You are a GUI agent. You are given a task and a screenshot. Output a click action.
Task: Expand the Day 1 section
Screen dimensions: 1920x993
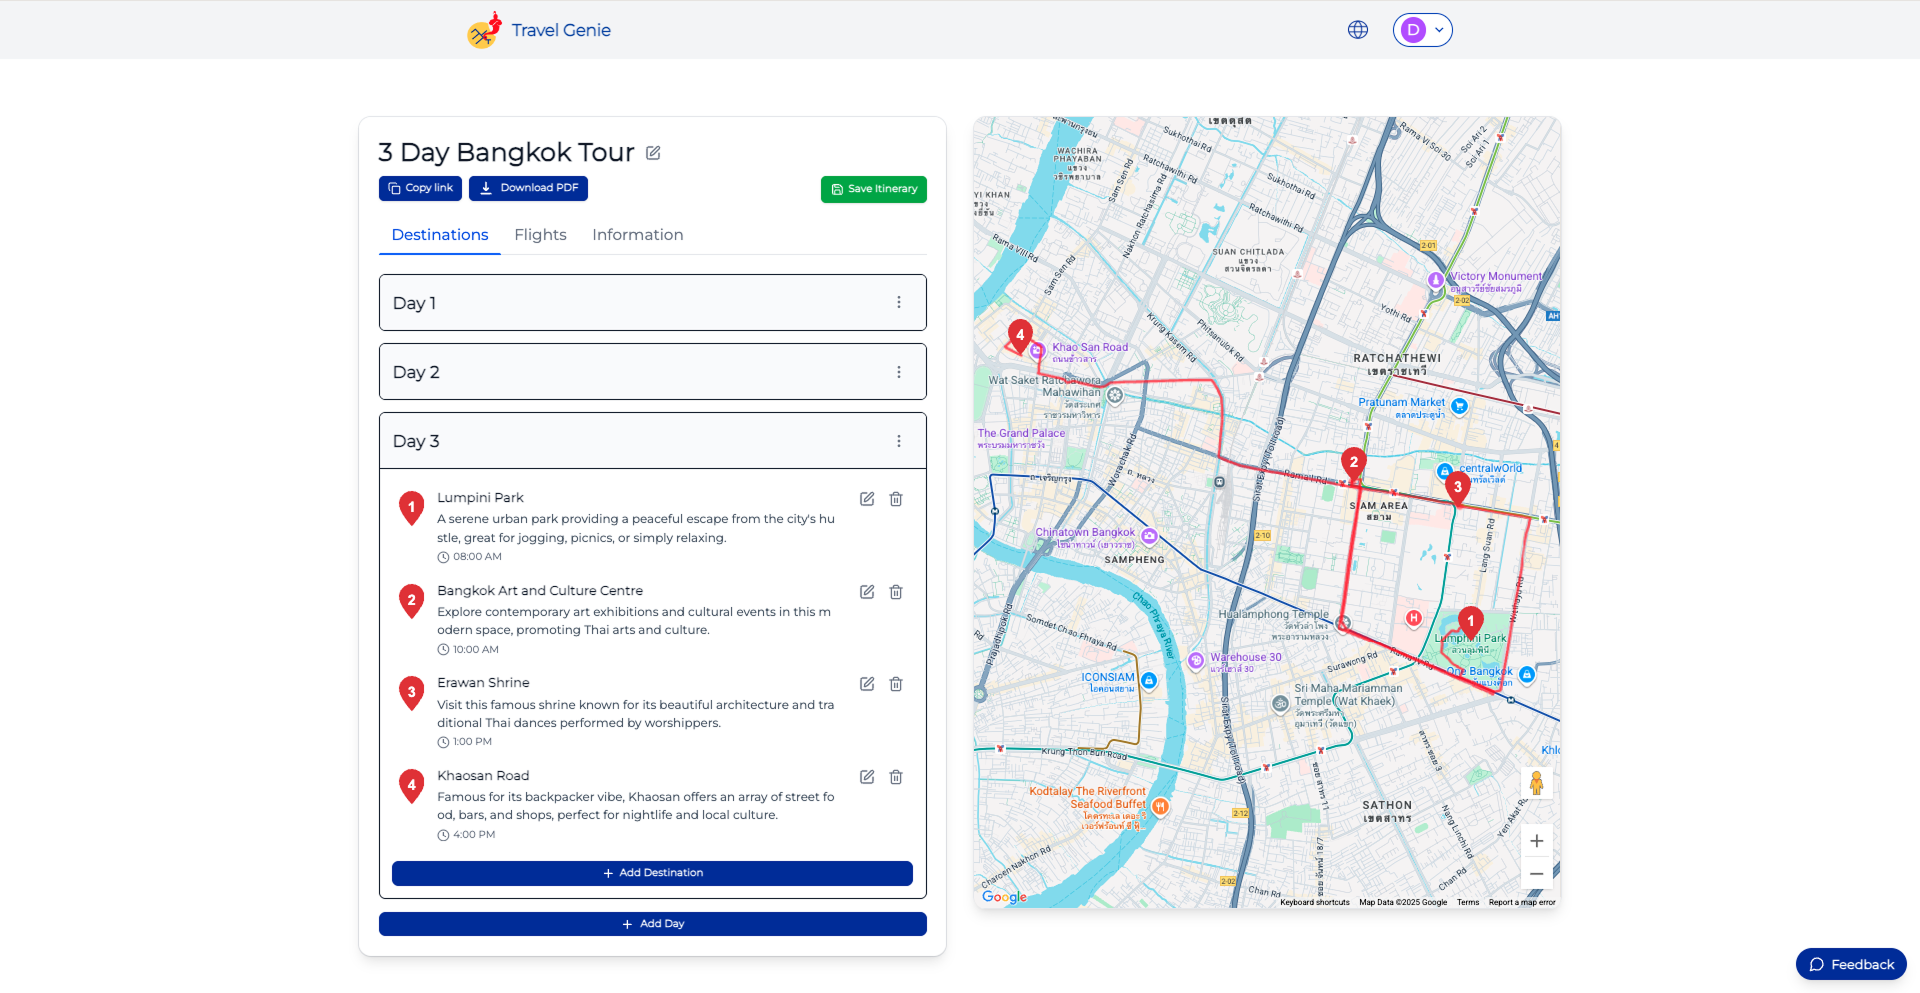[652, 302]
